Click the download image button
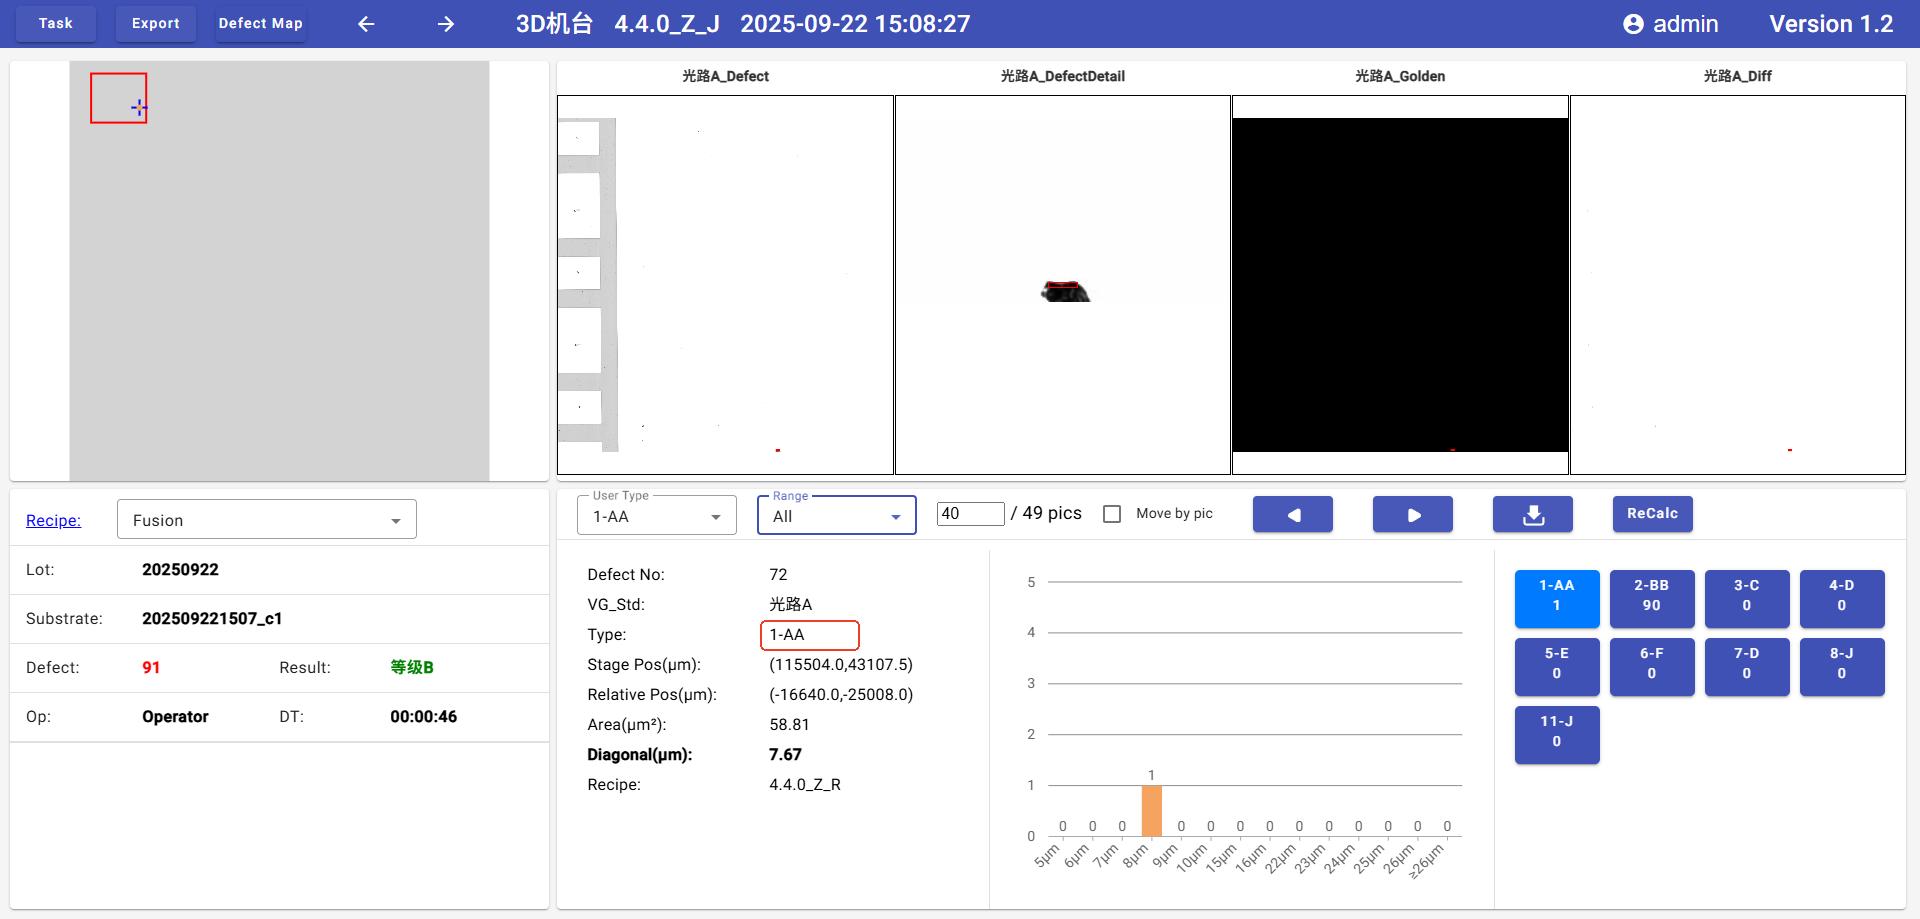 pos(1532,514)
